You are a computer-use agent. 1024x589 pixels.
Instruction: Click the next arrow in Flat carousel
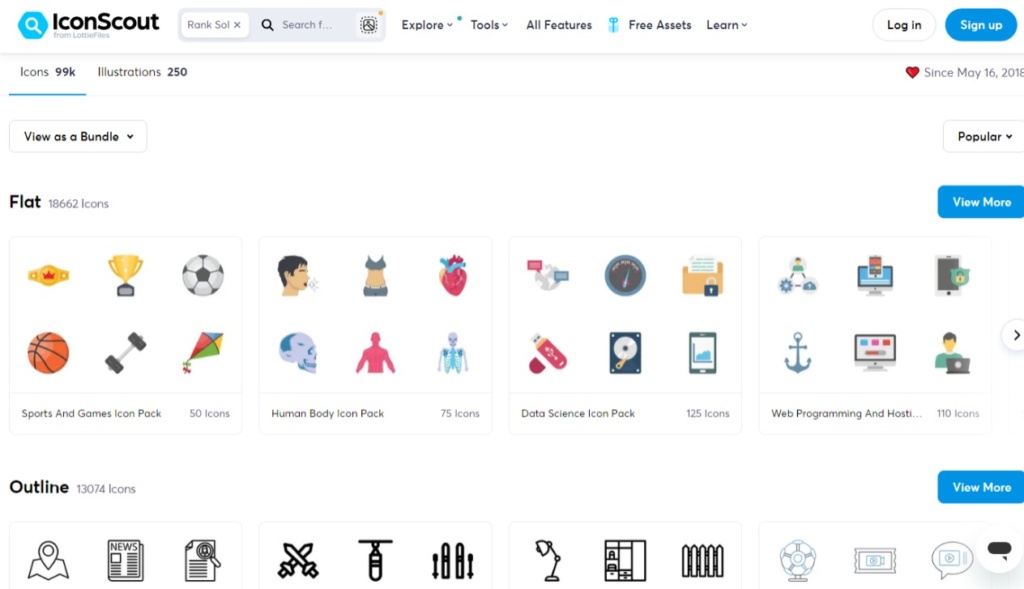tap(1015, 335)
